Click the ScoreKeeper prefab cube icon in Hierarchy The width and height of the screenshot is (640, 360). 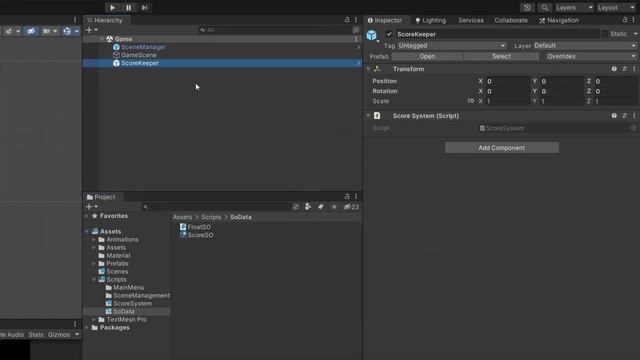click(x=116, y=63)
